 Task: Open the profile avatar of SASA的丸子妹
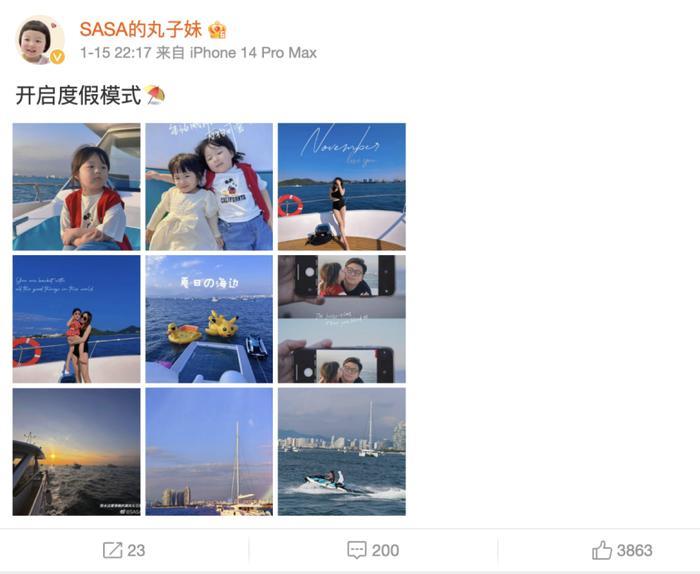pyautogui.click(x=41, y=40)
